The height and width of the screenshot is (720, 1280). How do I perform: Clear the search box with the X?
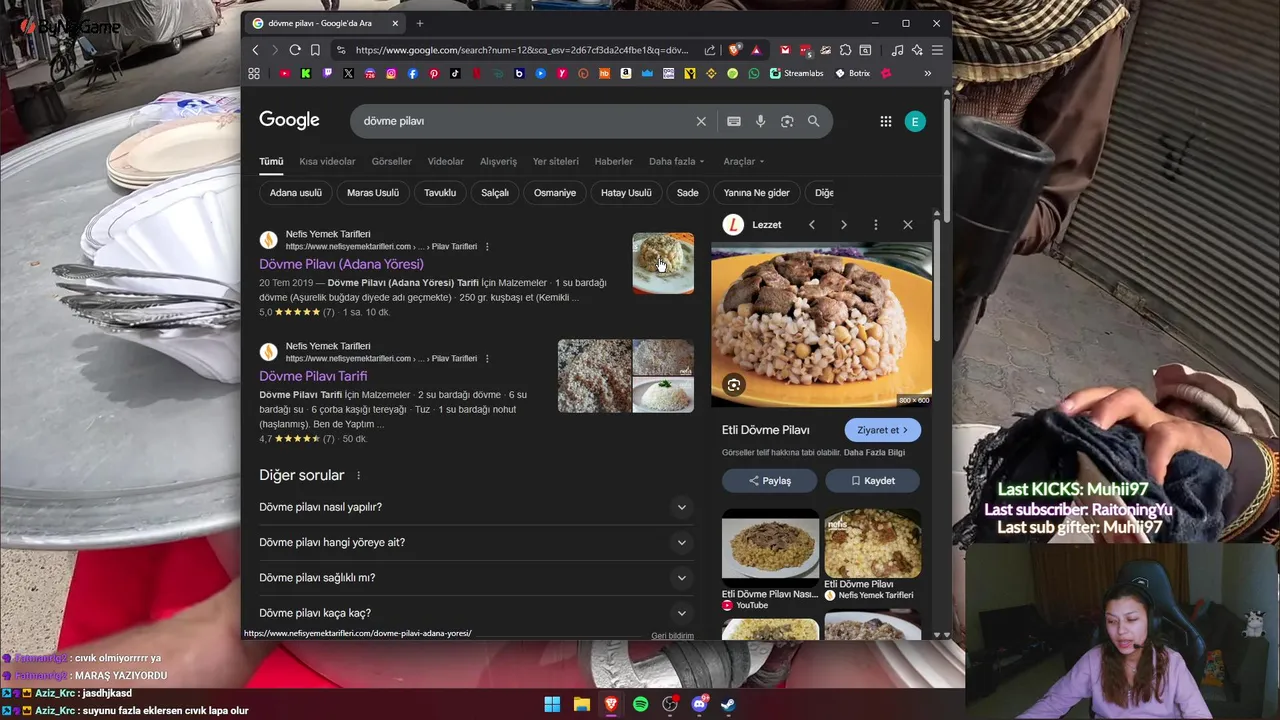701,121
